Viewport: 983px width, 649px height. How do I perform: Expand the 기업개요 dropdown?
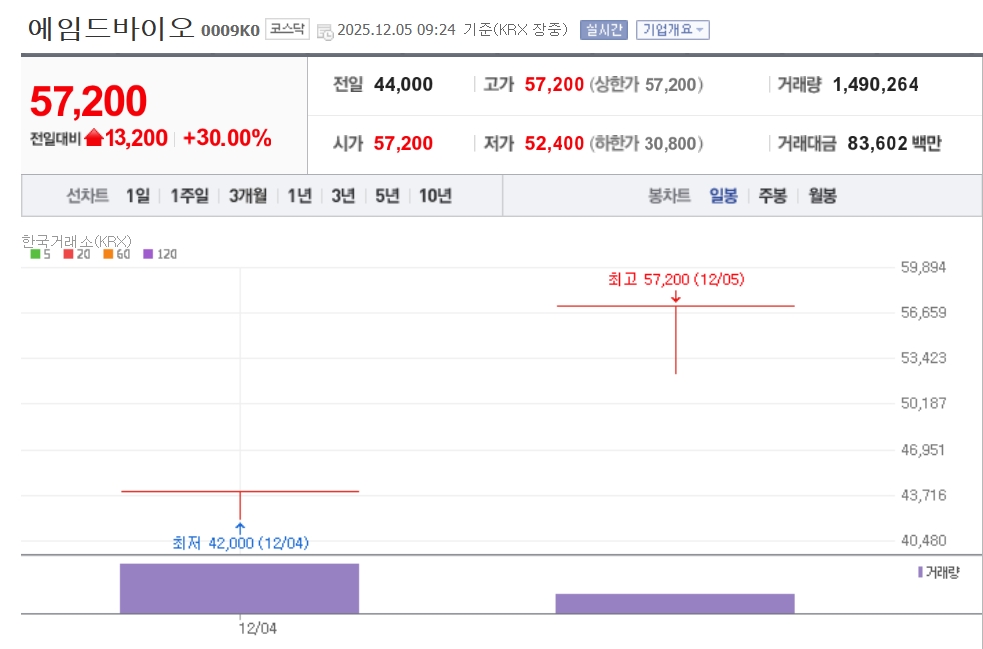[x=672, y=30]
